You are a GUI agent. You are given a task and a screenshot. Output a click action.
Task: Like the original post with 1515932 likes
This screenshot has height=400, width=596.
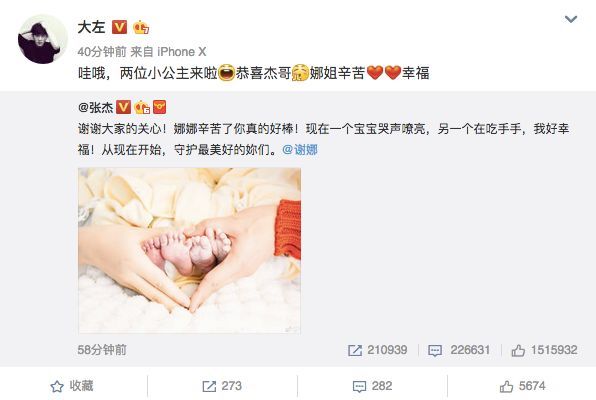pos(544,350)
